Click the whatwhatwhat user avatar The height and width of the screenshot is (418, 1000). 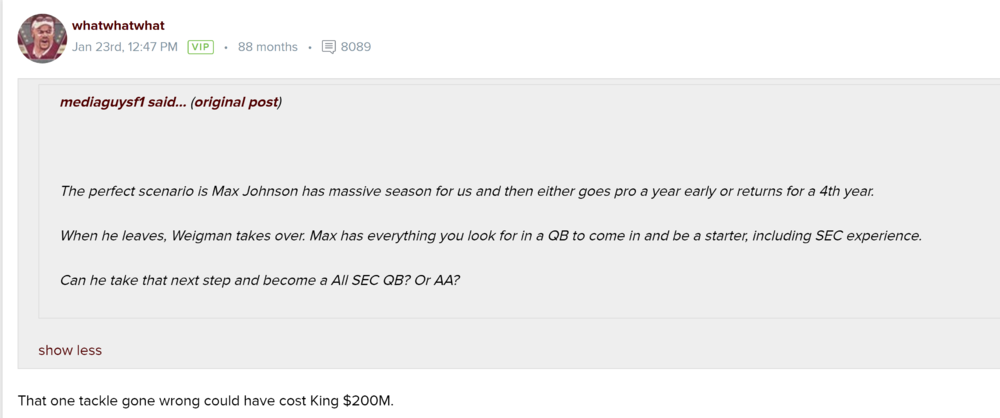[x=42, y=38]
